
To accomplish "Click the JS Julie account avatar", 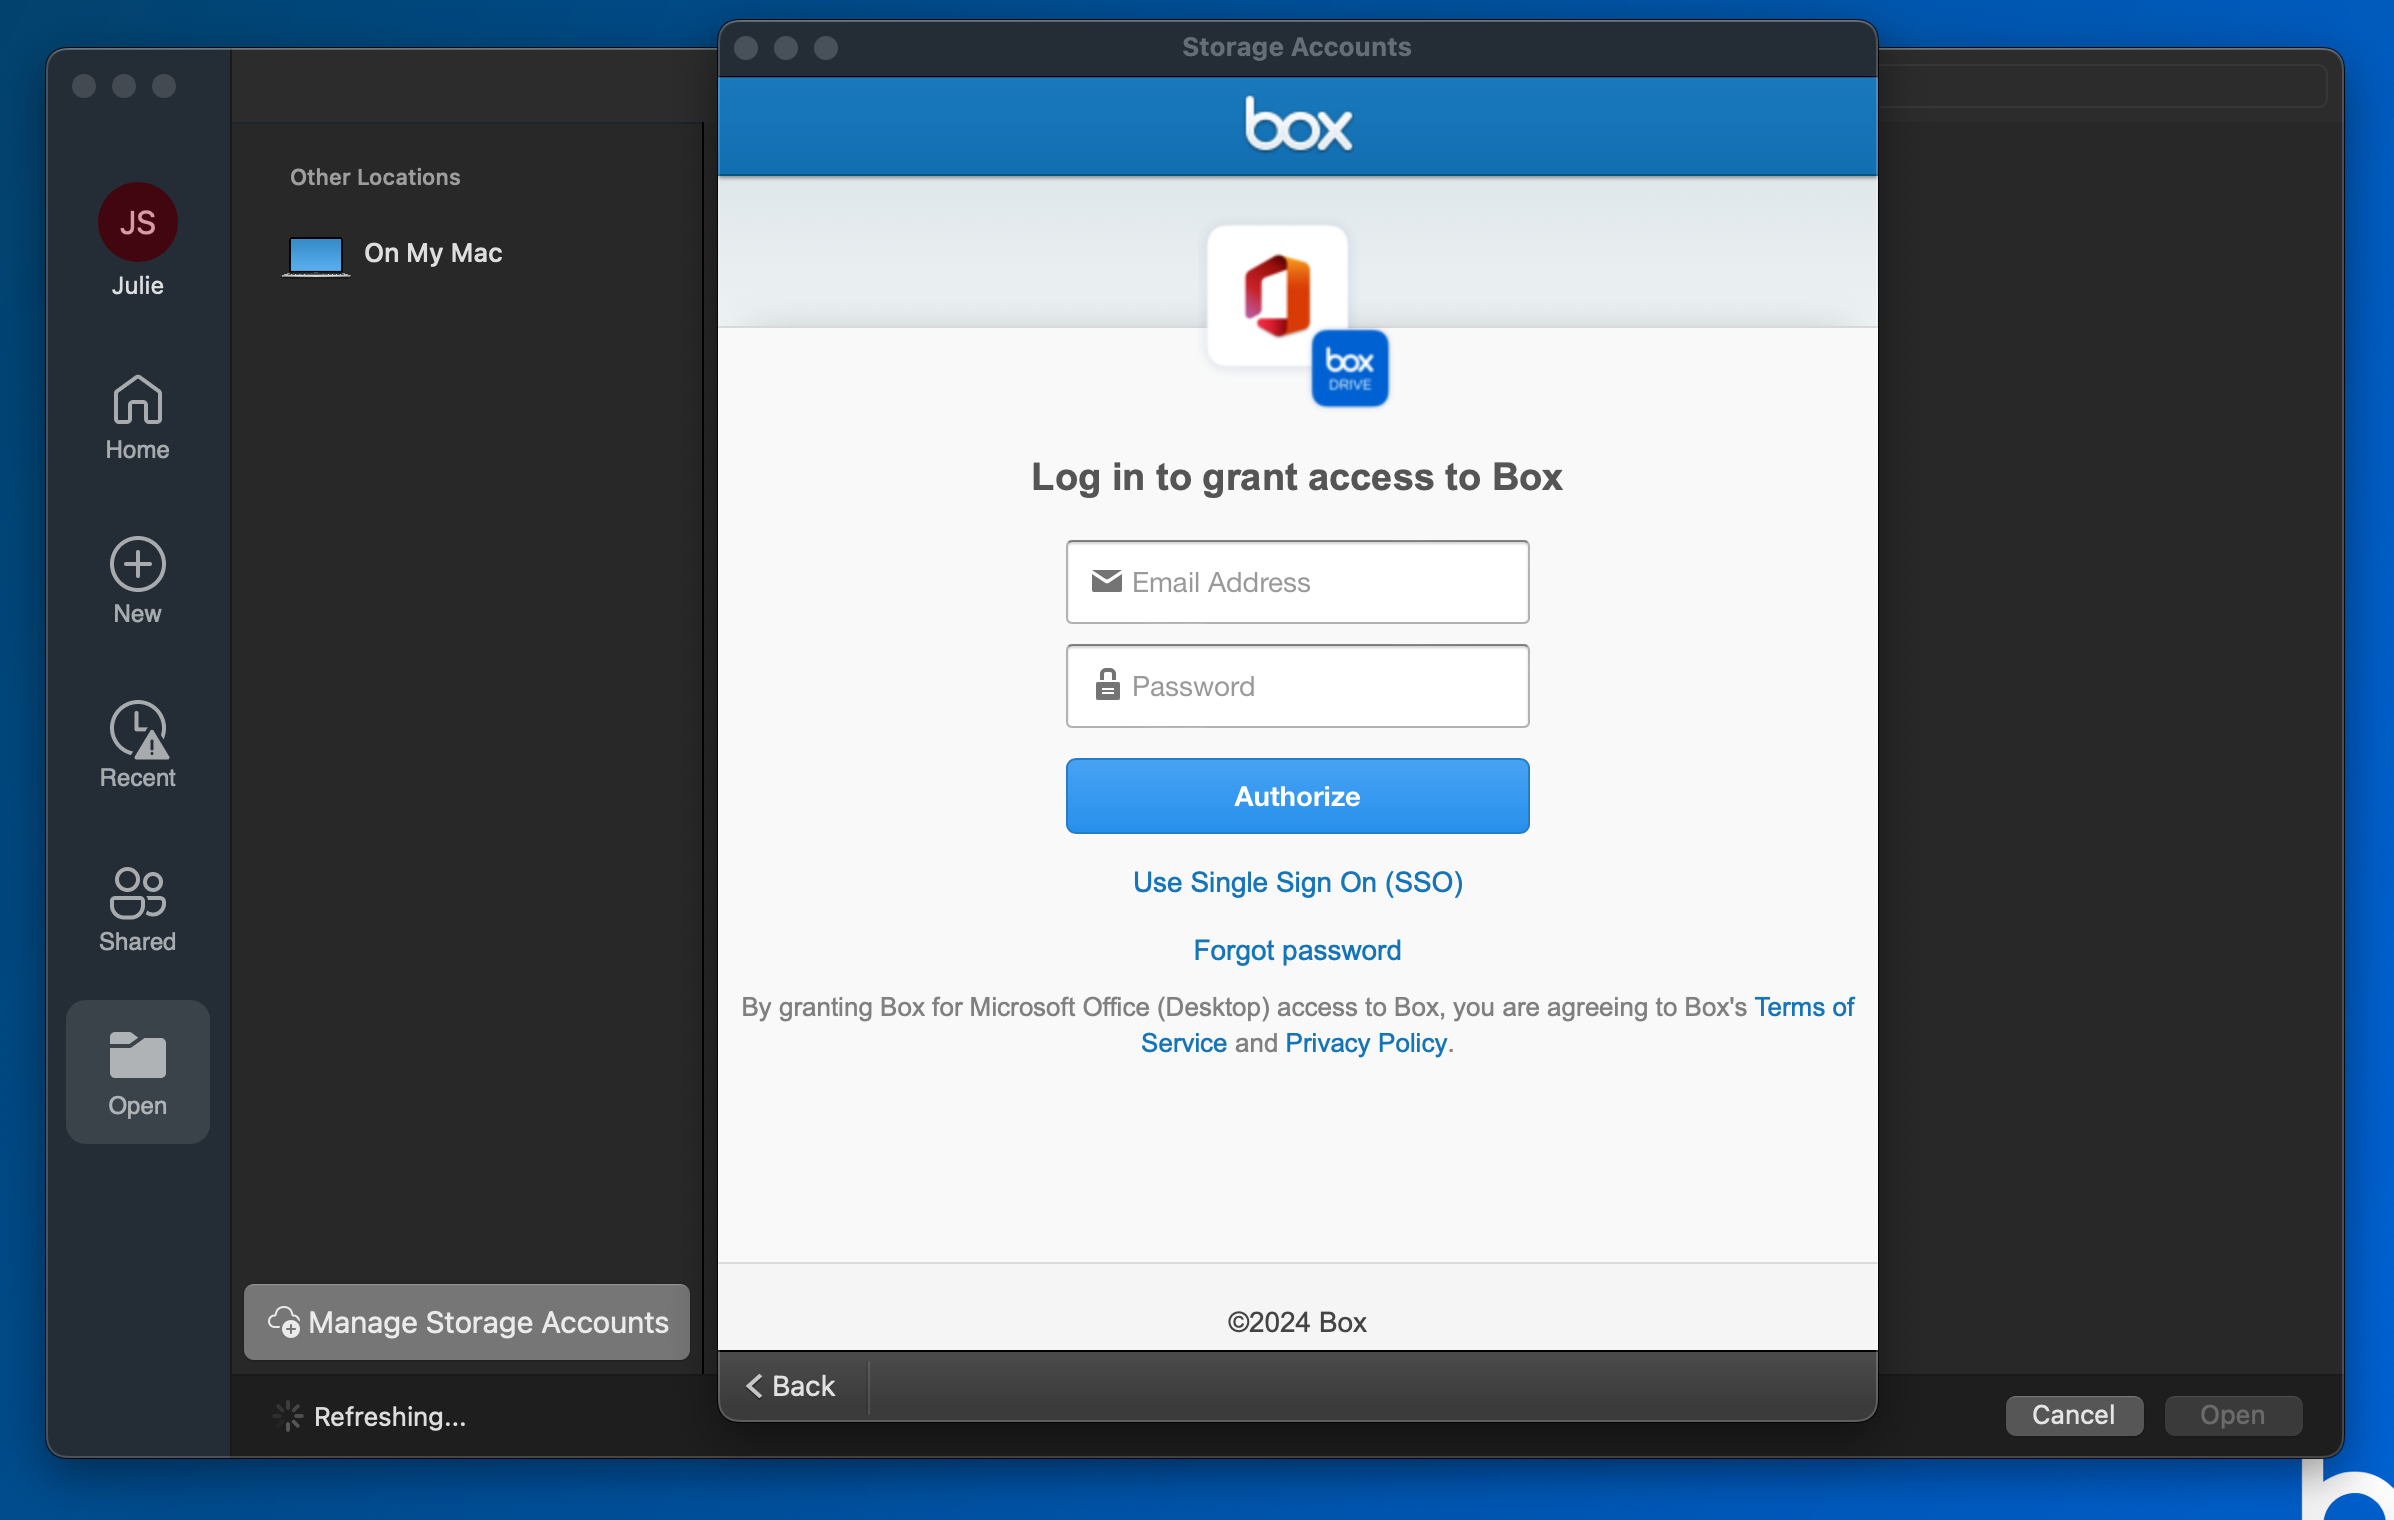I will [x=137, y=222].
